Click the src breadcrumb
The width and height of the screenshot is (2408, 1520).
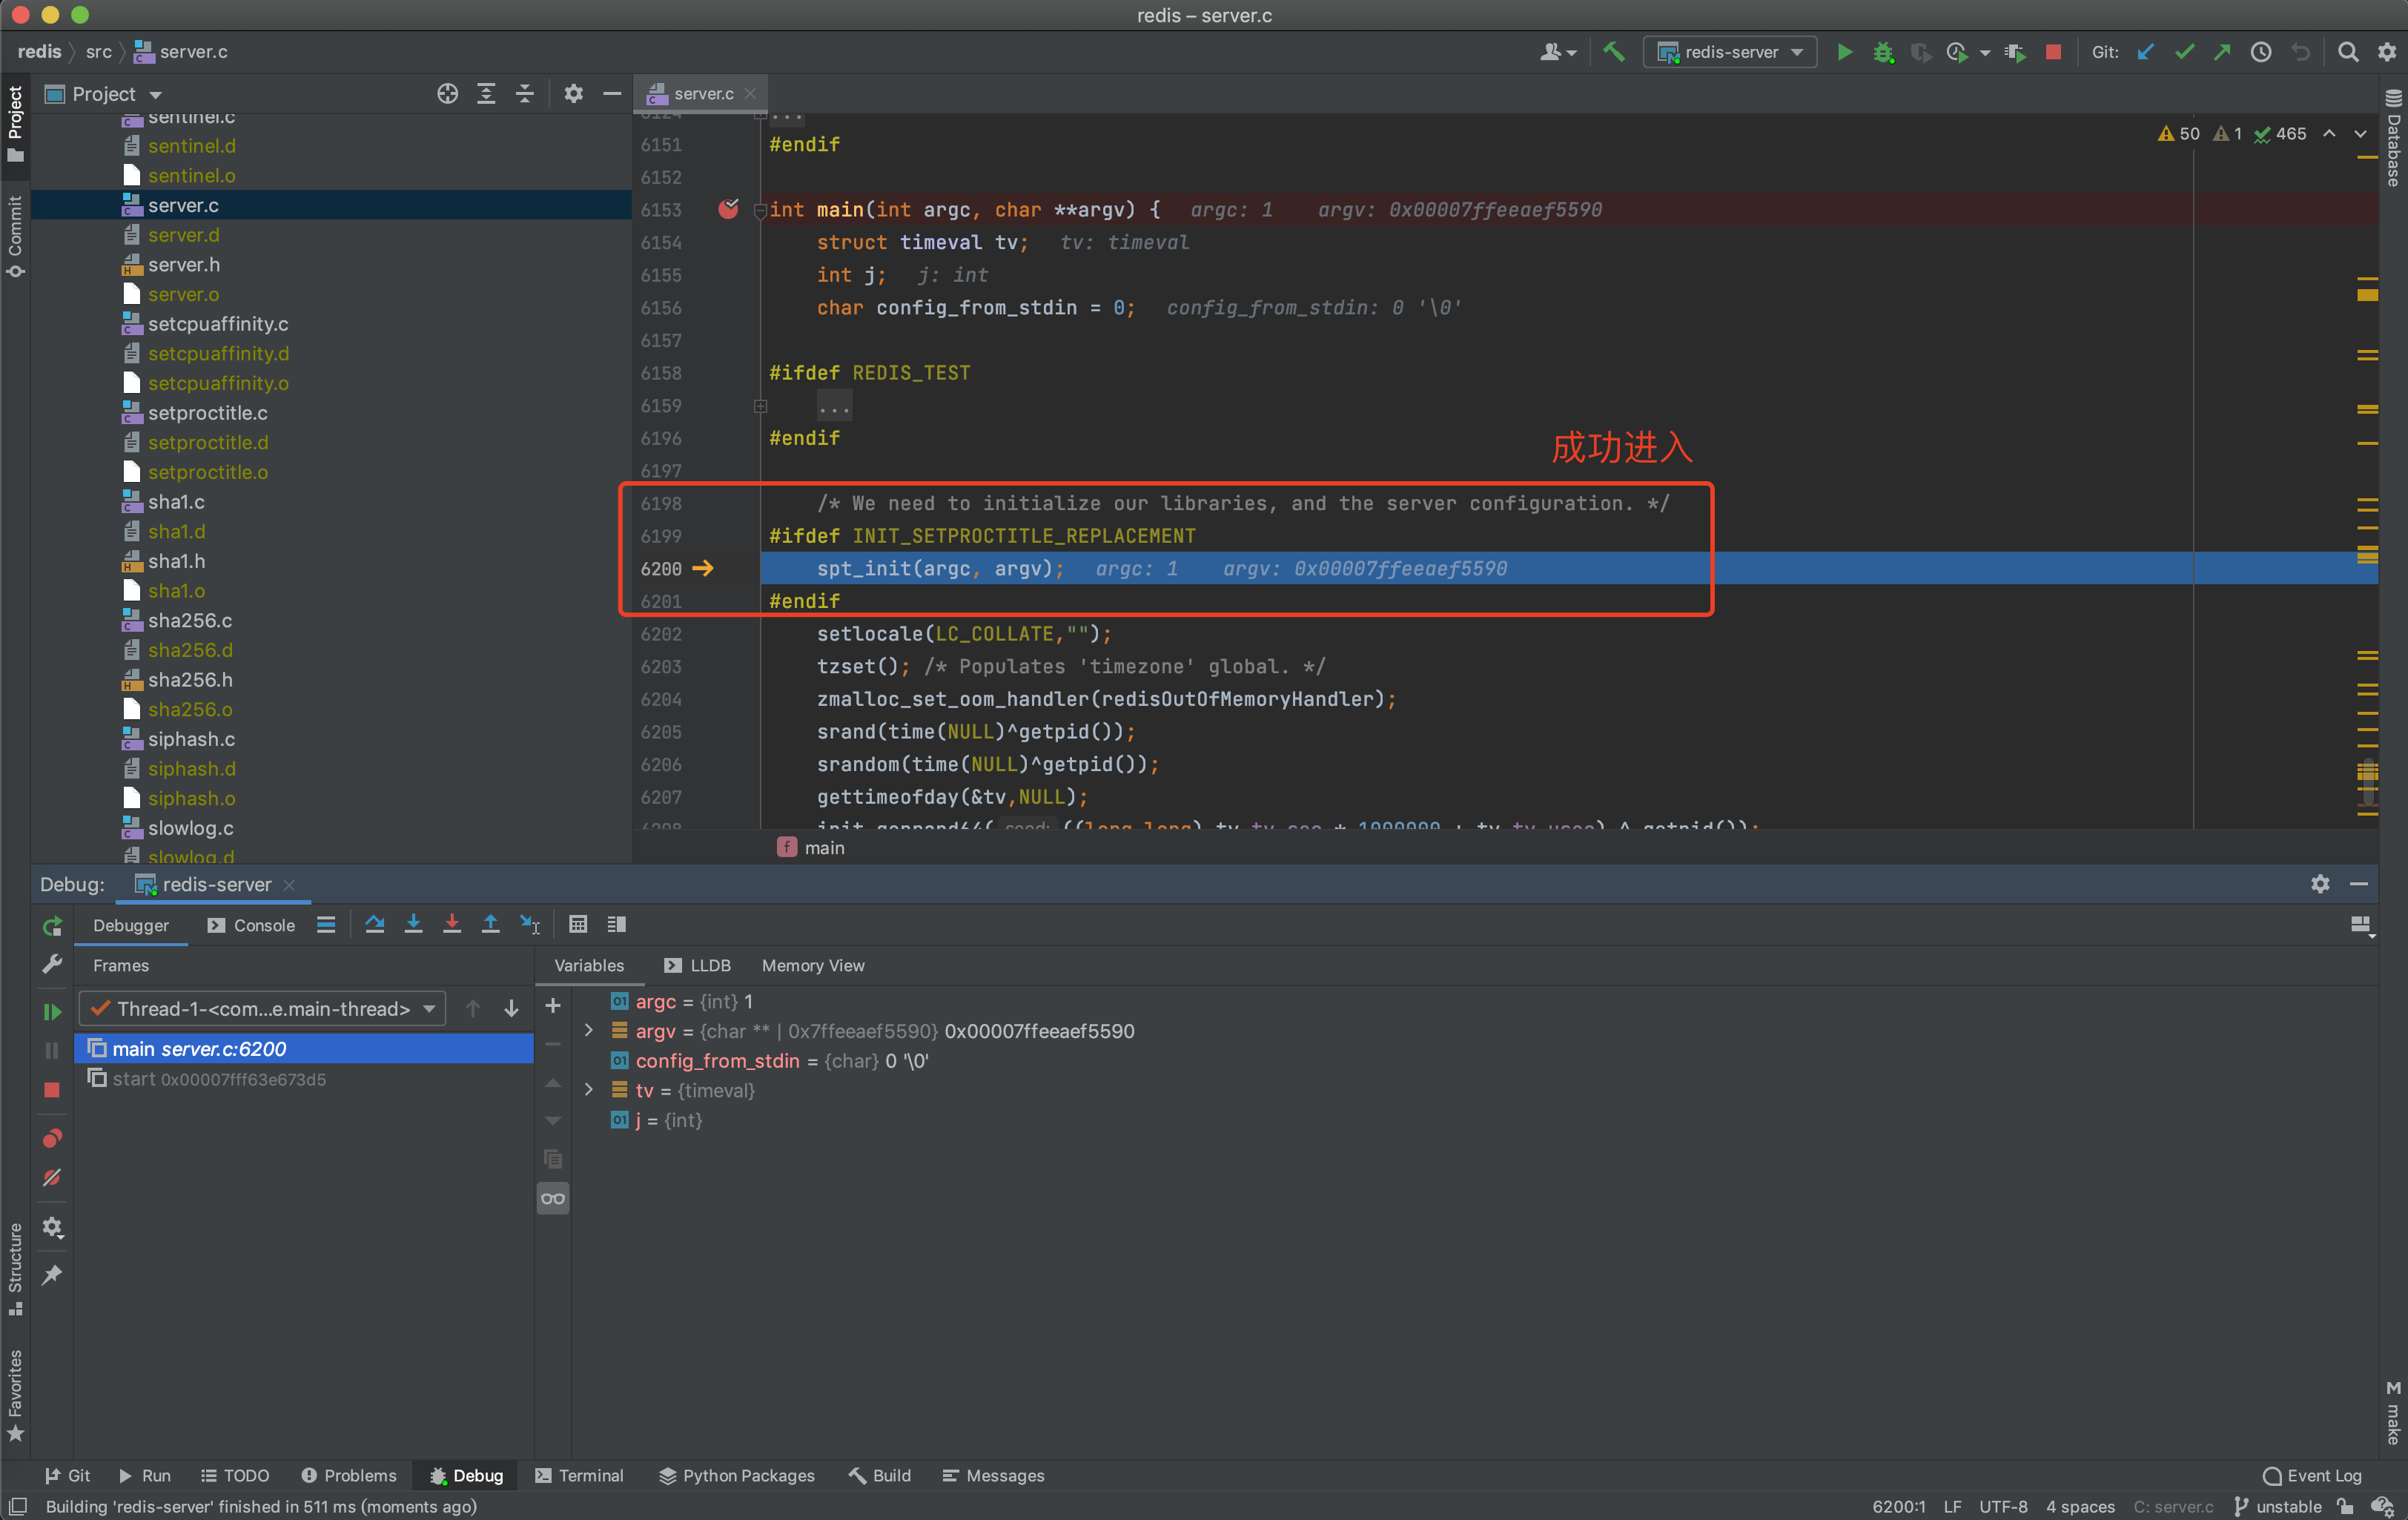pos(99,52)
